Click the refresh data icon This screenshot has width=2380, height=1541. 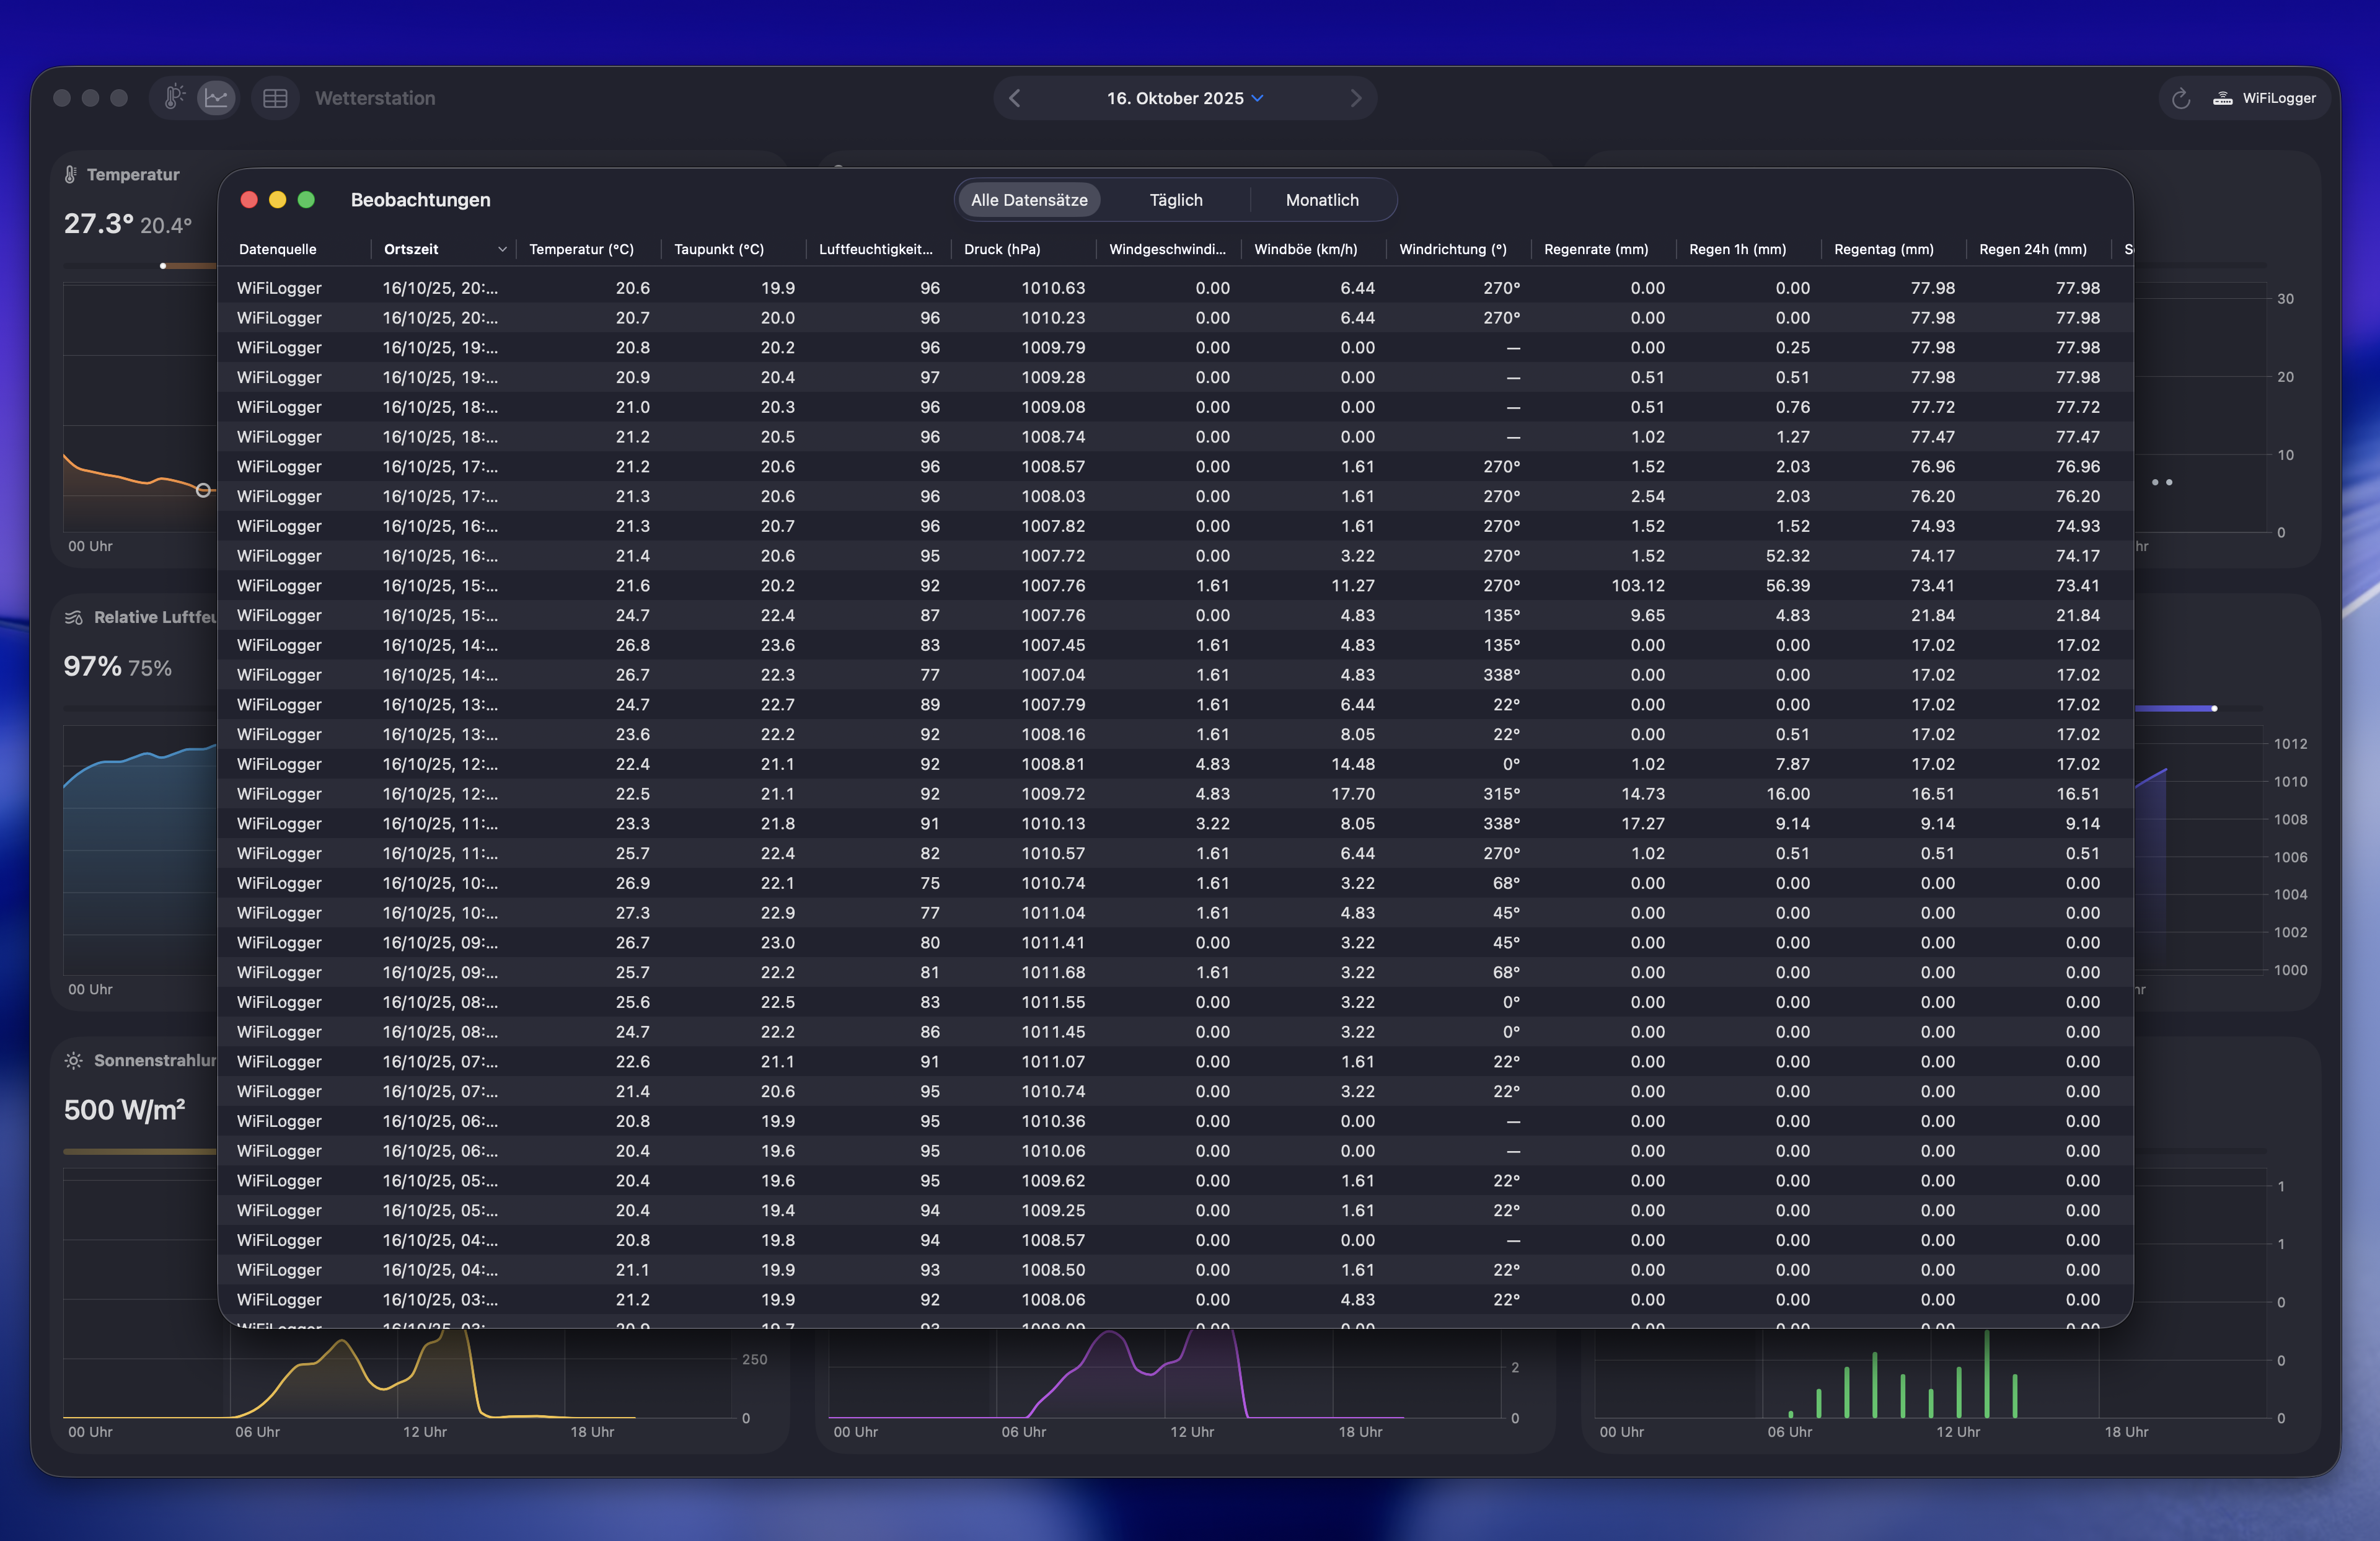click(2181, 98)
